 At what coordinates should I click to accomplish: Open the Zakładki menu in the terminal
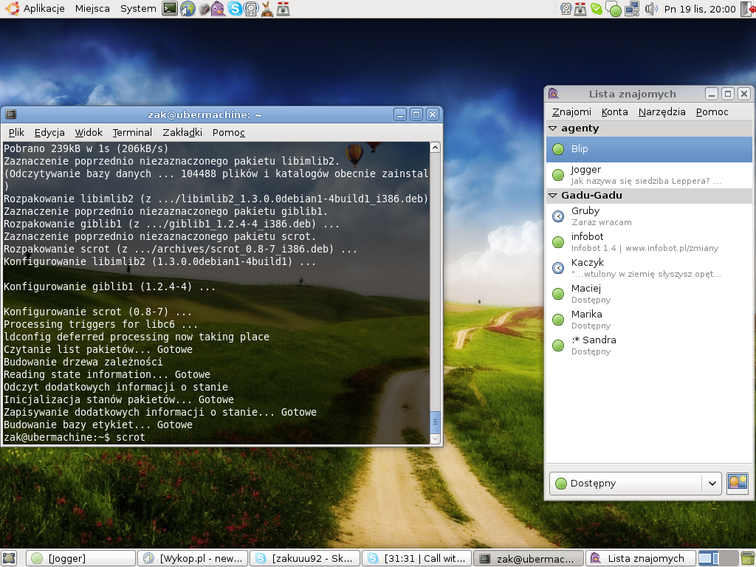182,132
